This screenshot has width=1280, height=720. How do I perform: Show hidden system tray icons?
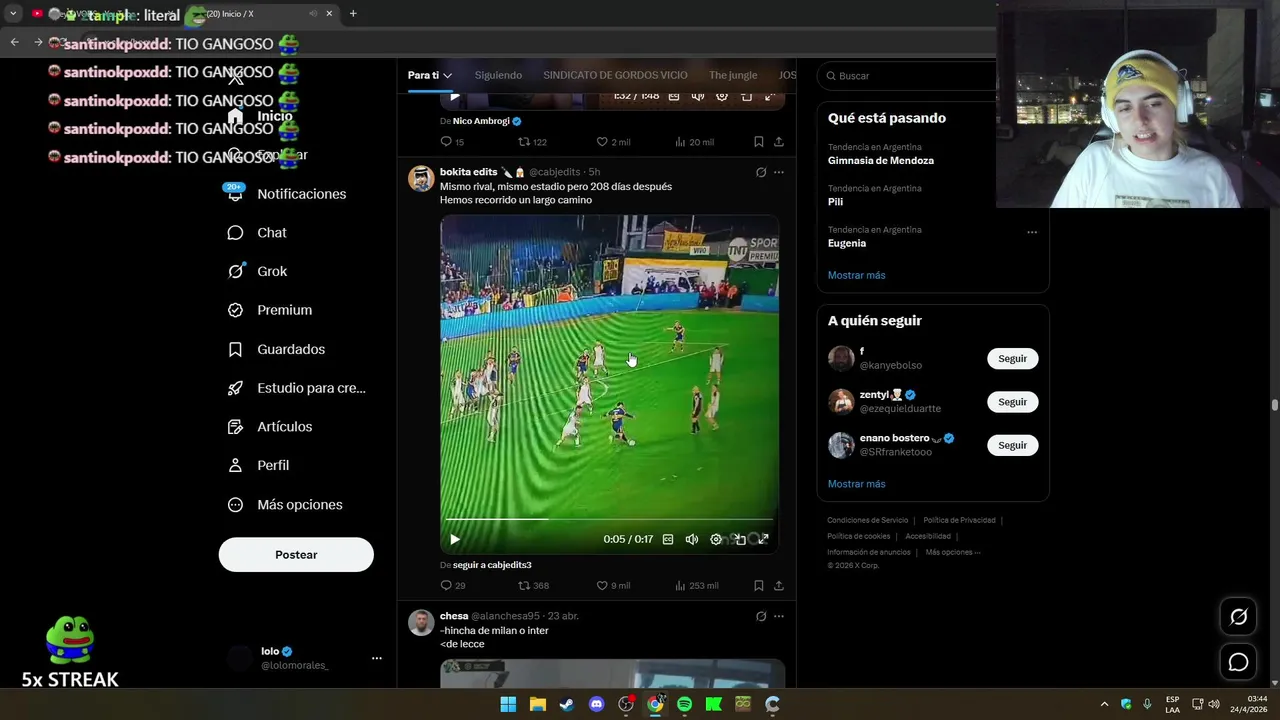pyautogui.click(x=1104, y=704)
